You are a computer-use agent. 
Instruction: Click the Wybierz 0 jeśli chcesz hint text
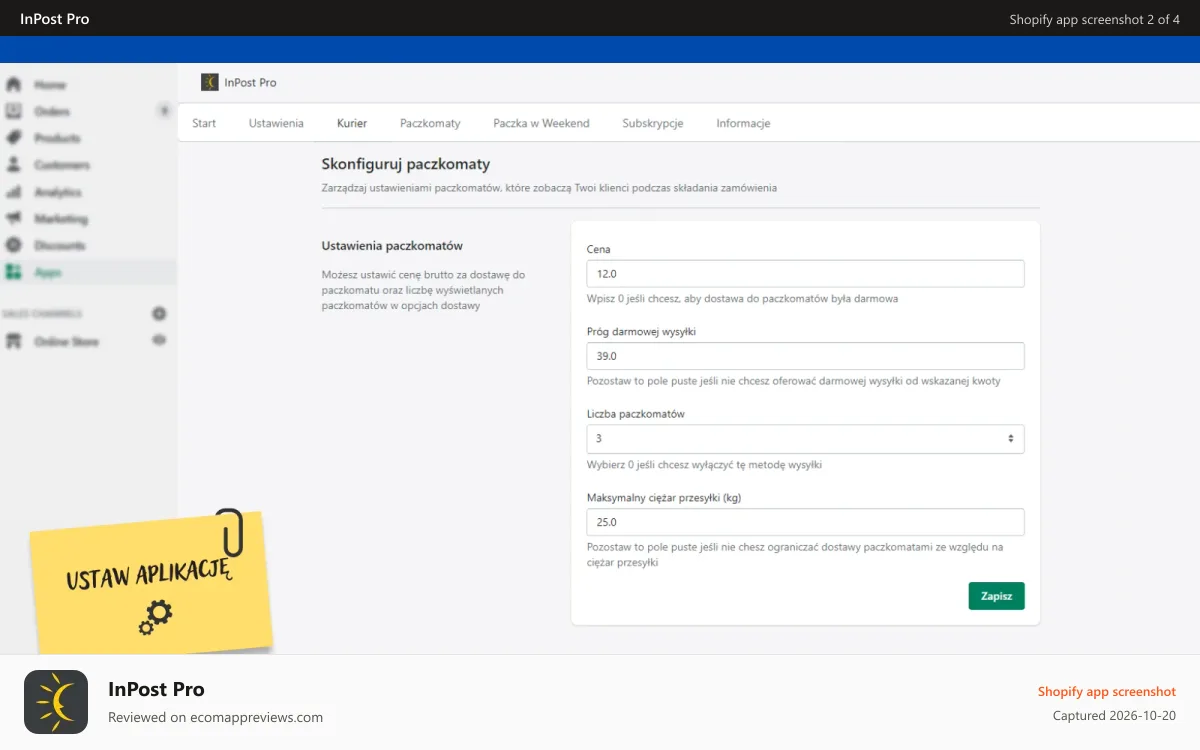[x=704, y=464]
